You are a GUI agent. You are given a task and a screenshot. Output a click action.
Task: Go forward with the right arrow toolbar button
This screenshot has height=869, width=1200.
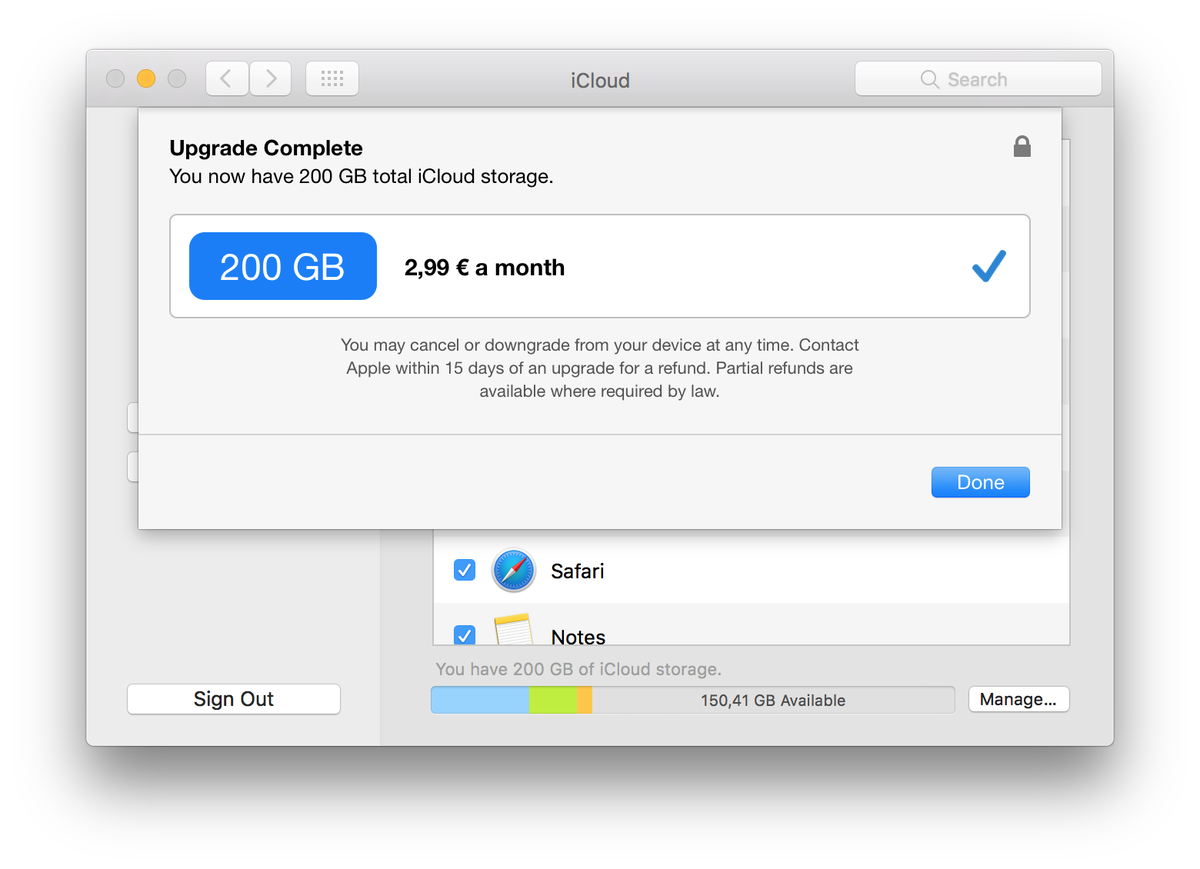(270, 79)
